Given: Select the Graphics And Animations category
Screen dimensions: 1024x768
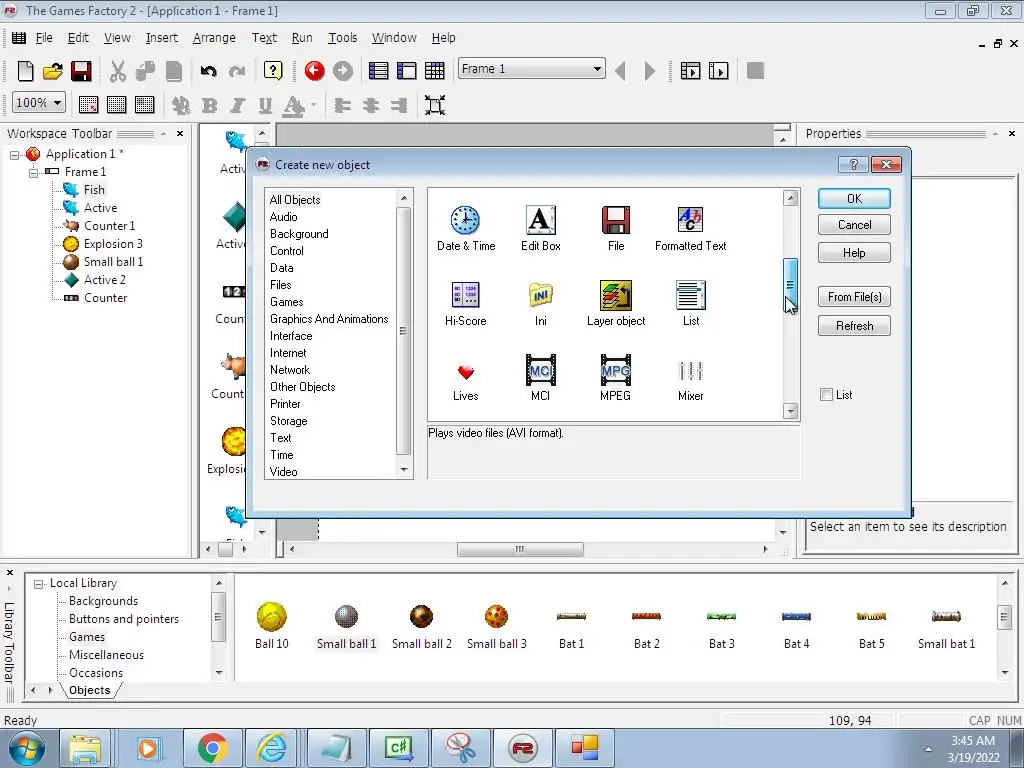Looking at the screenshot, I should coord(329,319).
